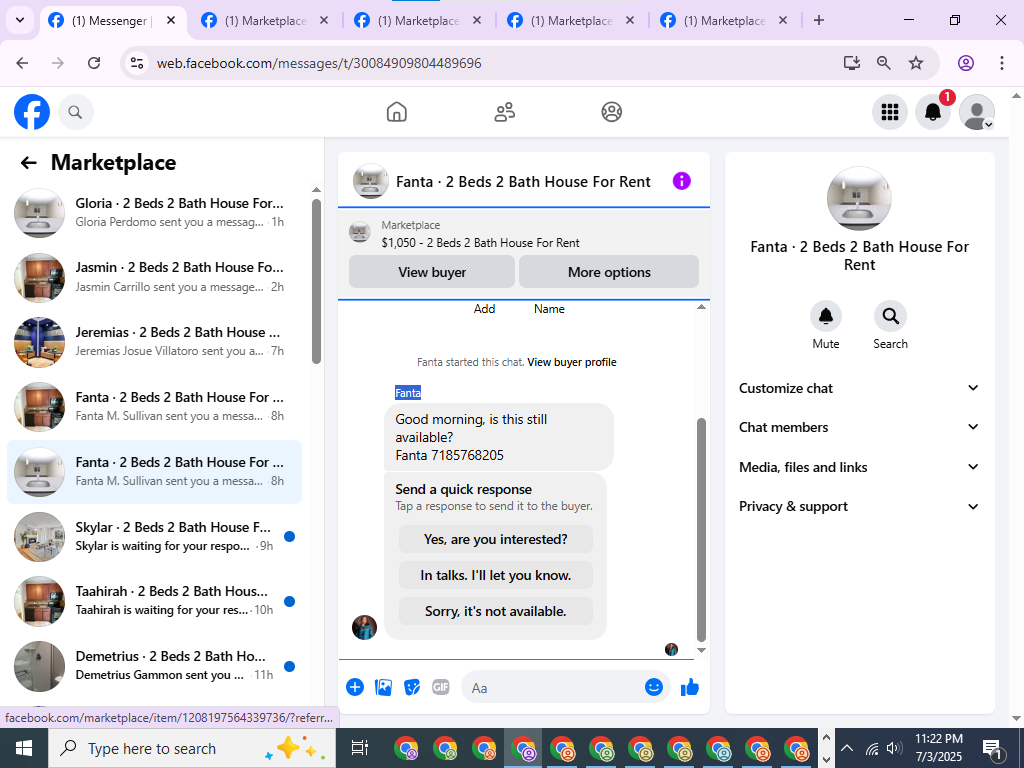
Task: Search in conversation magnifier icon
Action: pos(890,317)
